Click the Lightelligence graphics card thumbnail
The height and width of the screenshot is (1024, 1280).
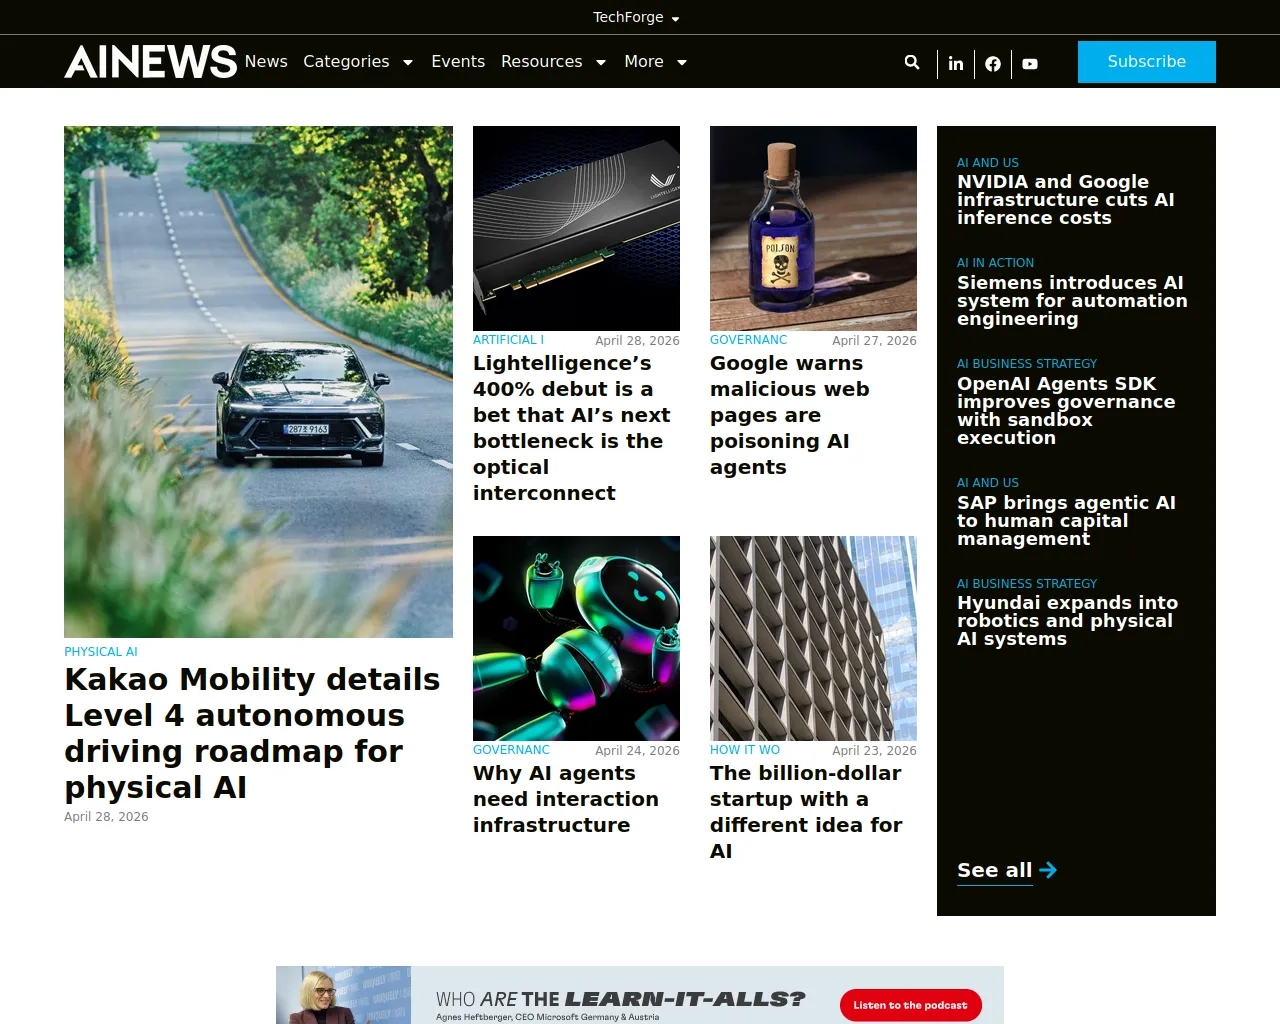(576, 228)
